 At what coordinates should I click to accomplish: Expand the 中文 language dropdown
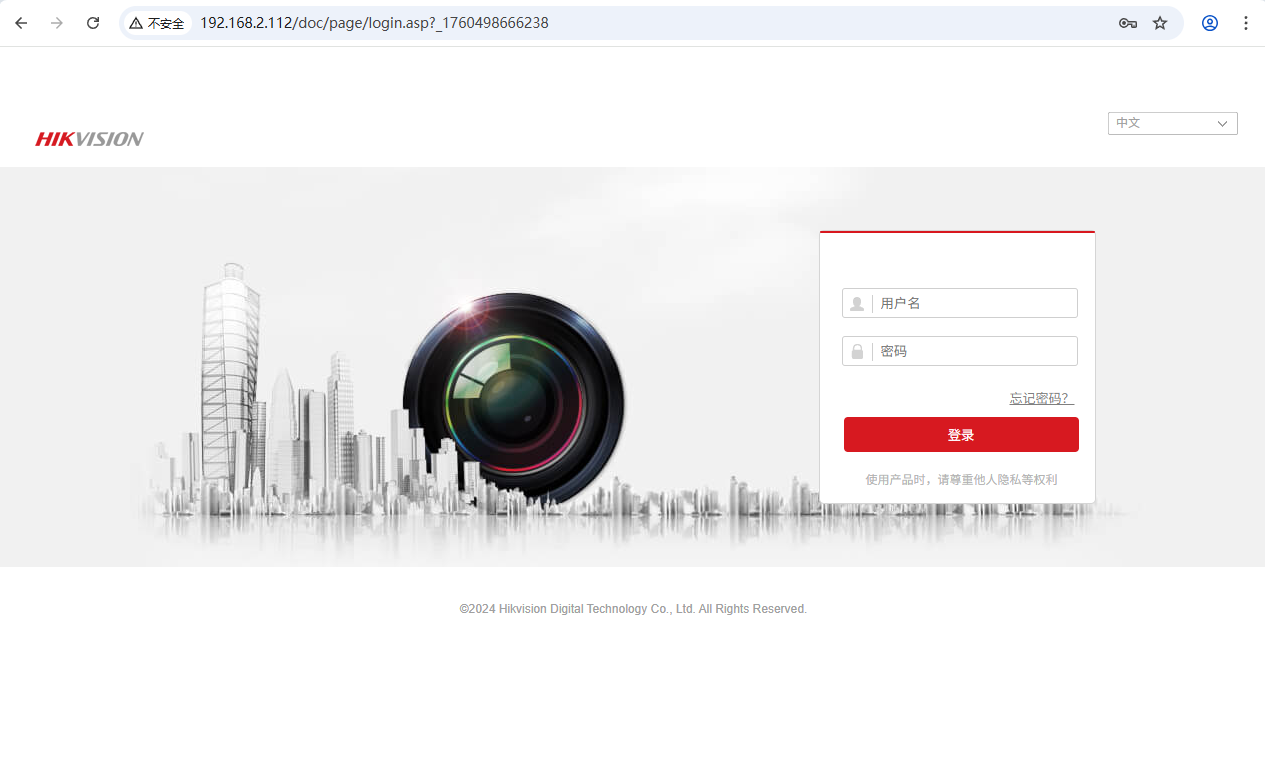(1172, 123)
